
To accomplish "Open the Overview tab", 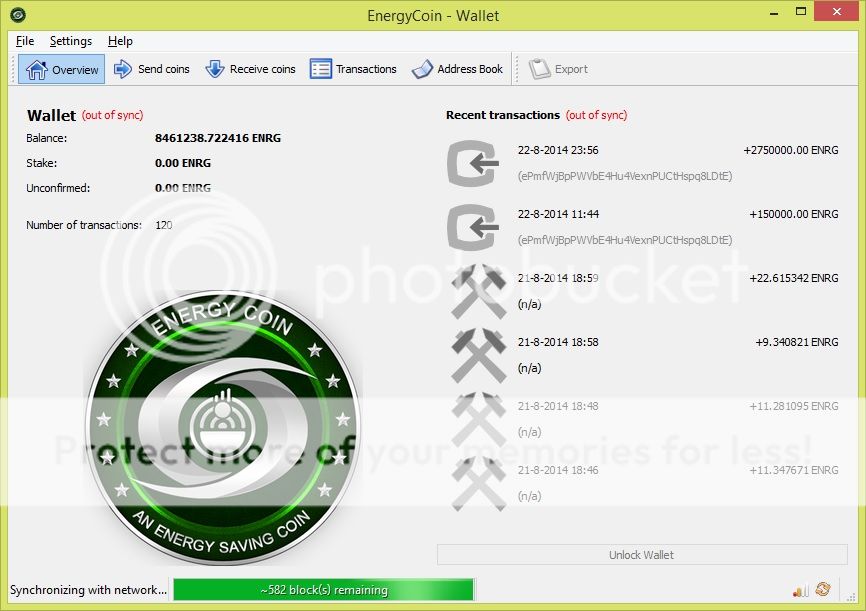I will pos(61,69).
